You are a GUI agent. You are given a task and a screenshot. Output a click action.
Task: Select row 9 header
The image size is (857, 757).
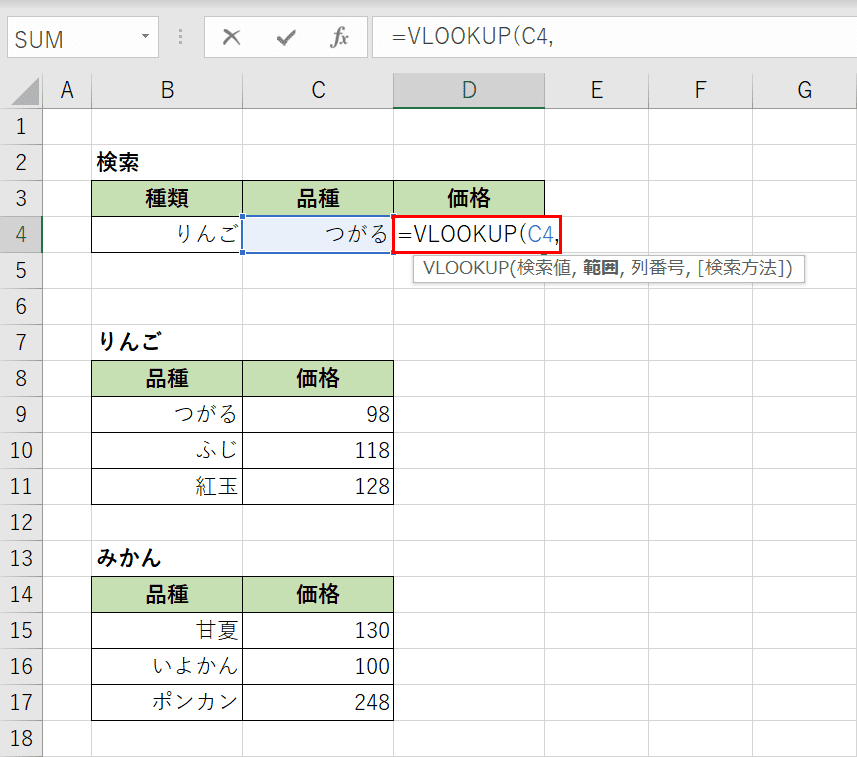point(21,414)
